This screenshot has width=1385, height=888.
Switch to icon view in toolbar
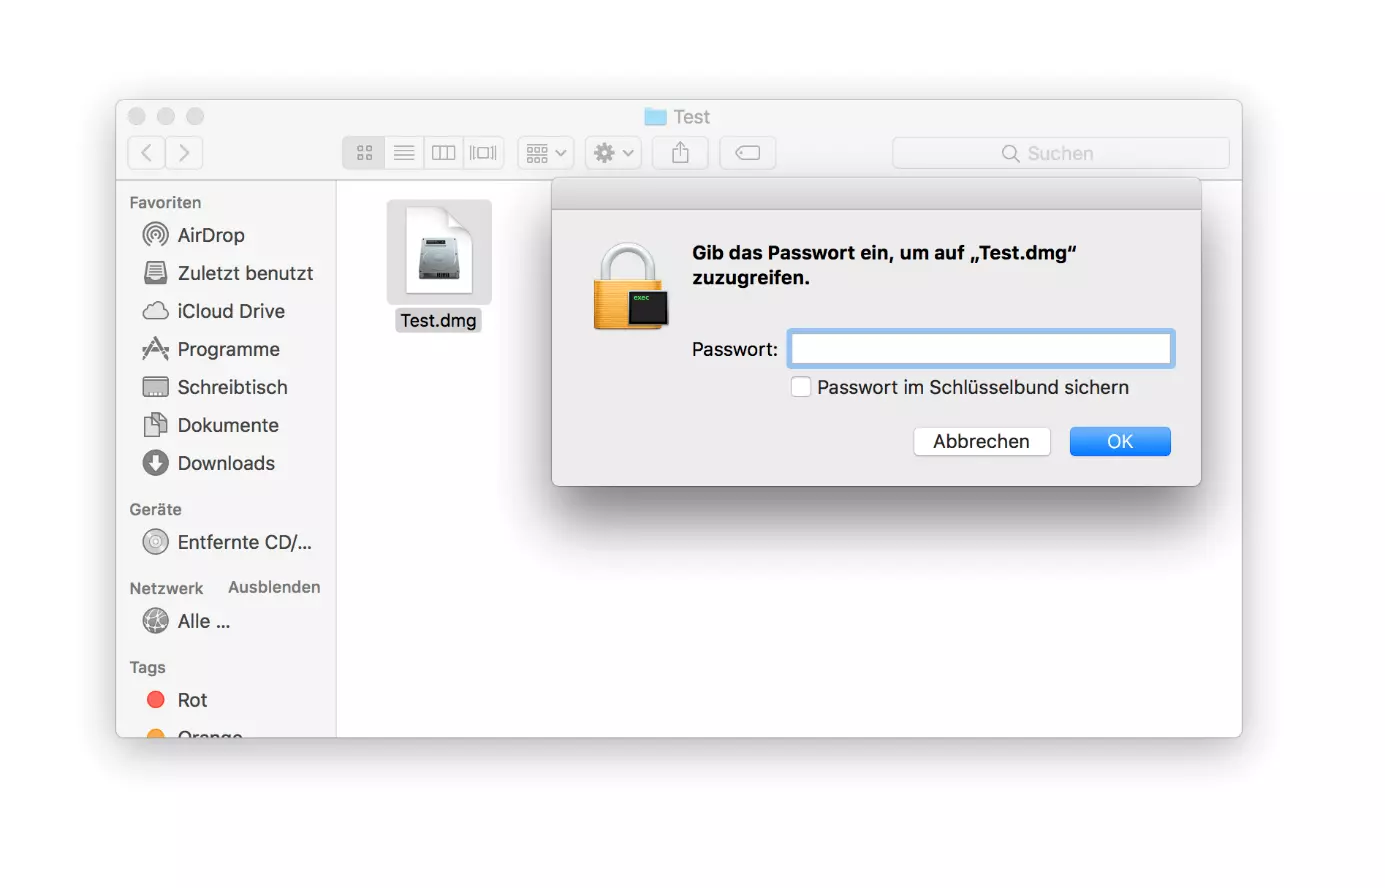pos(364,153)
